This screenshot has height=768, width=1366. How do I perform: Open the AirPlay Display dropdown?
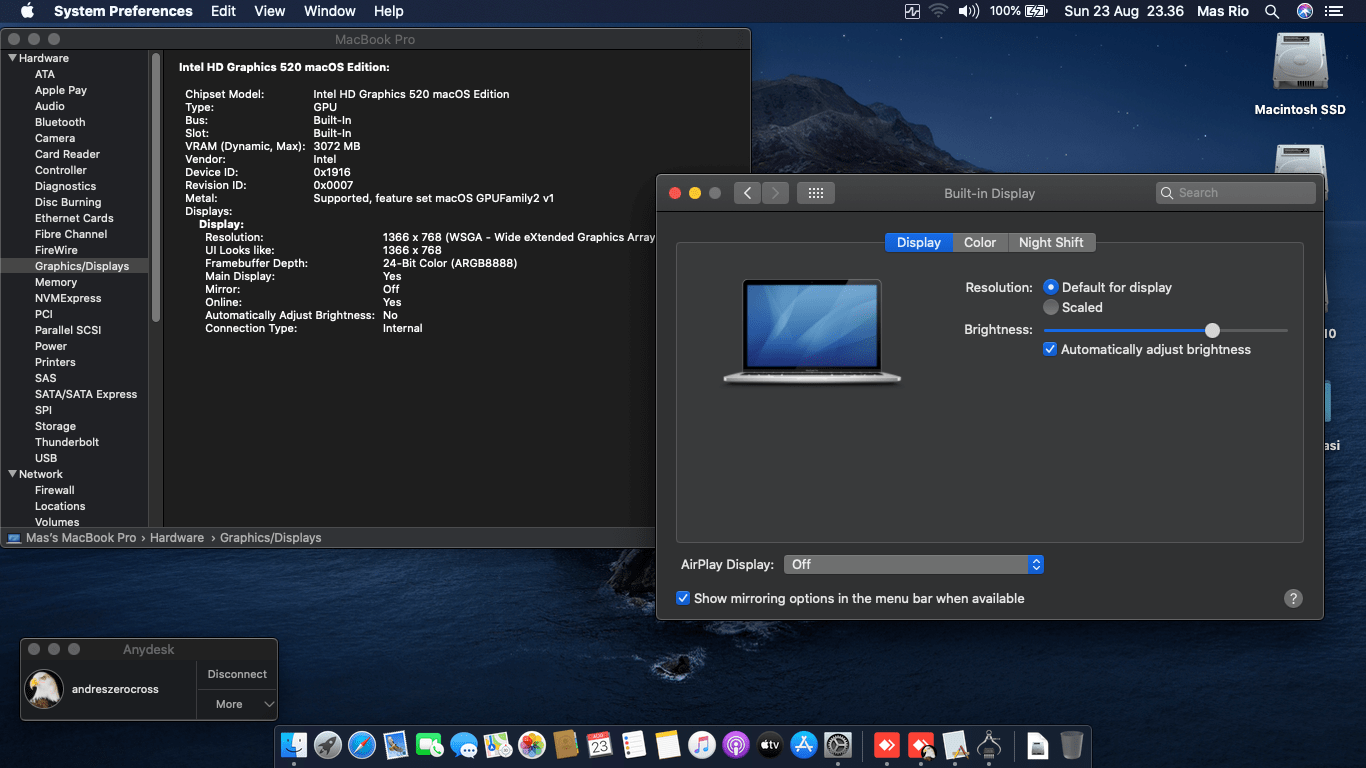point(913,564)
